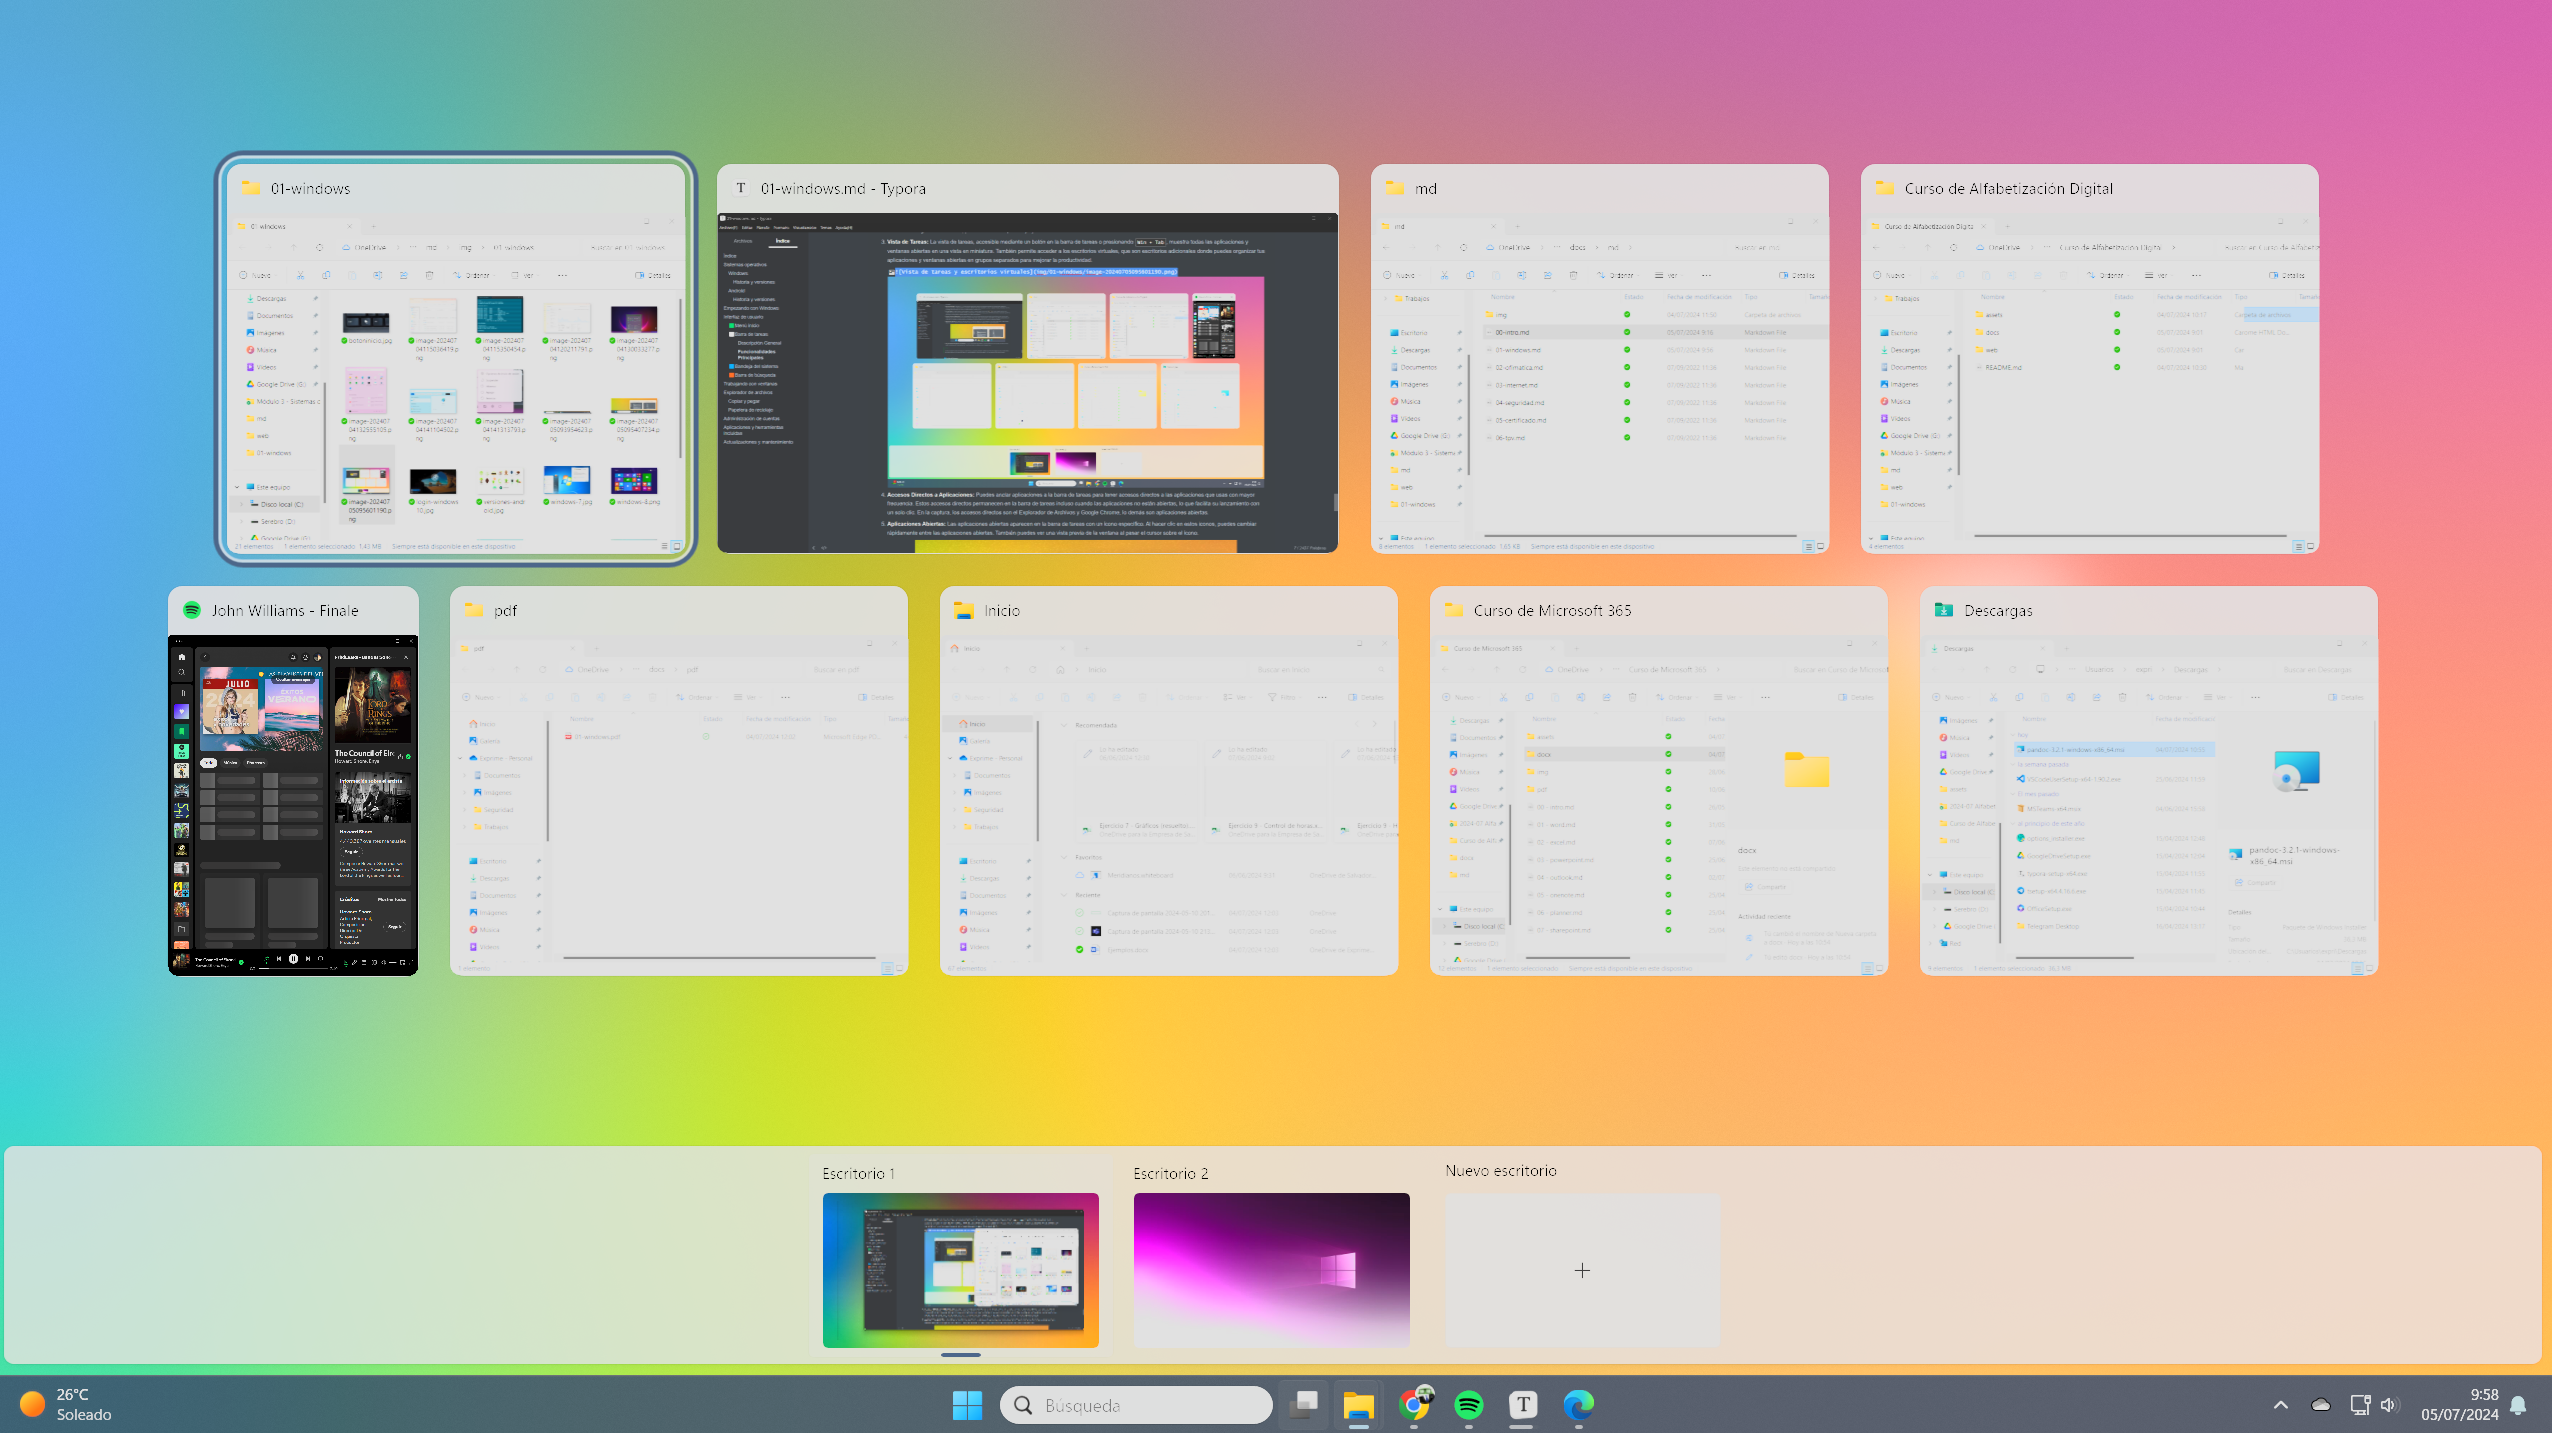Launch Google Chrome from the taskbar

[x=1414, y=1405]
